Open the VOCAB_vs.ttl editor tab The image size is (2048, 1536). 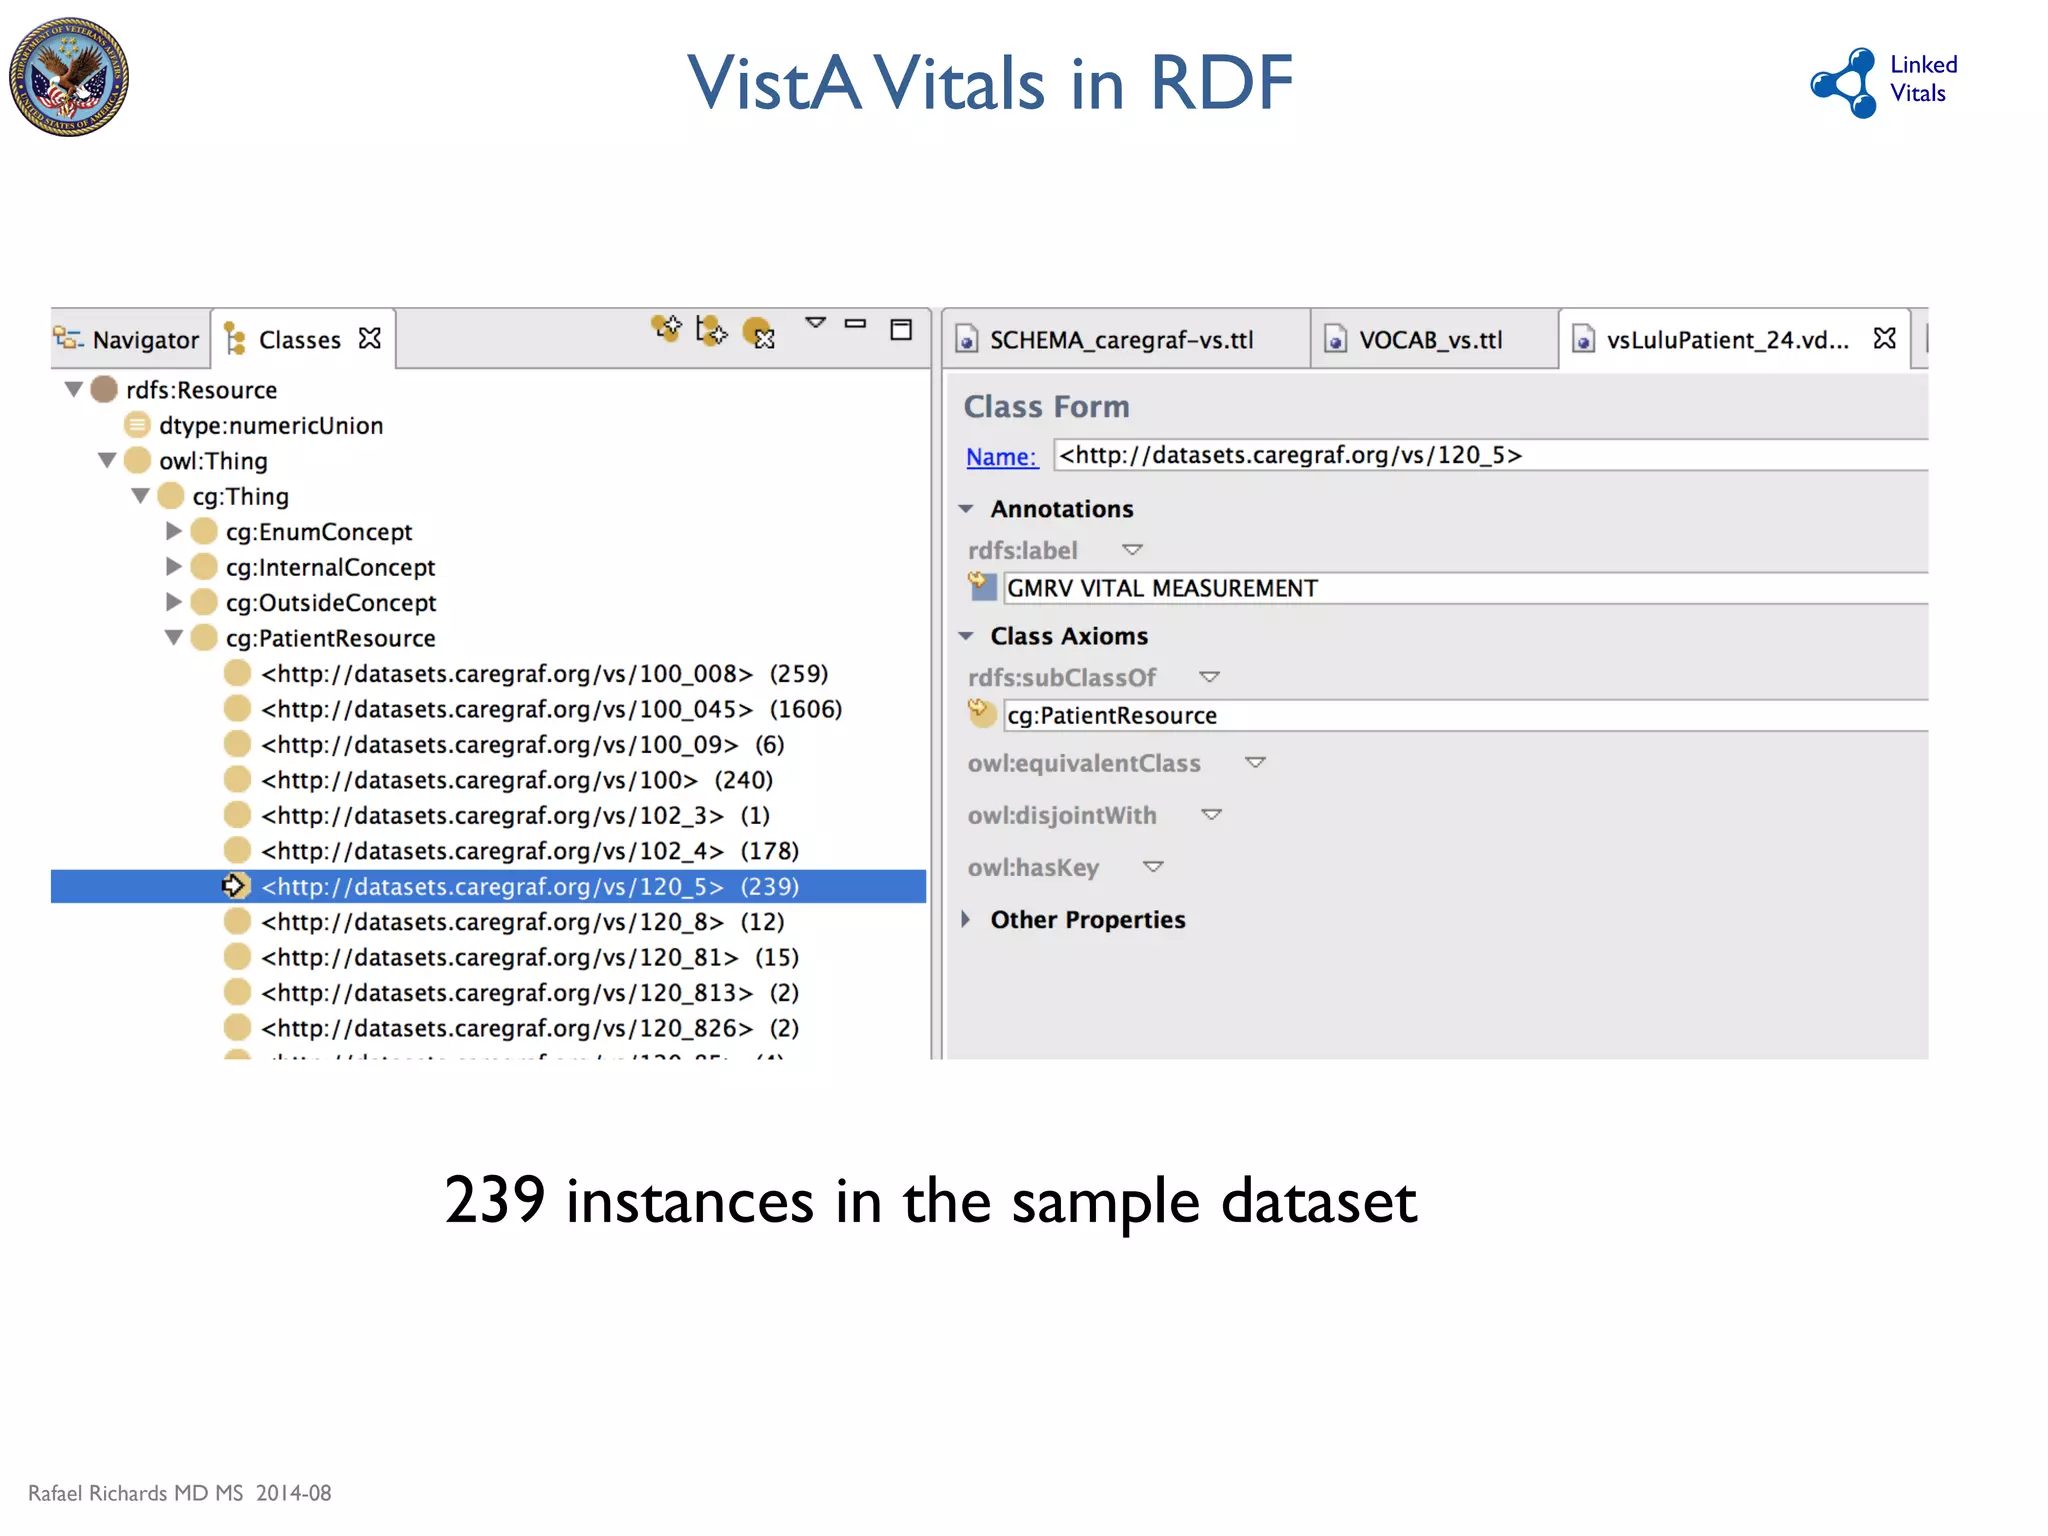[1432, 340]
